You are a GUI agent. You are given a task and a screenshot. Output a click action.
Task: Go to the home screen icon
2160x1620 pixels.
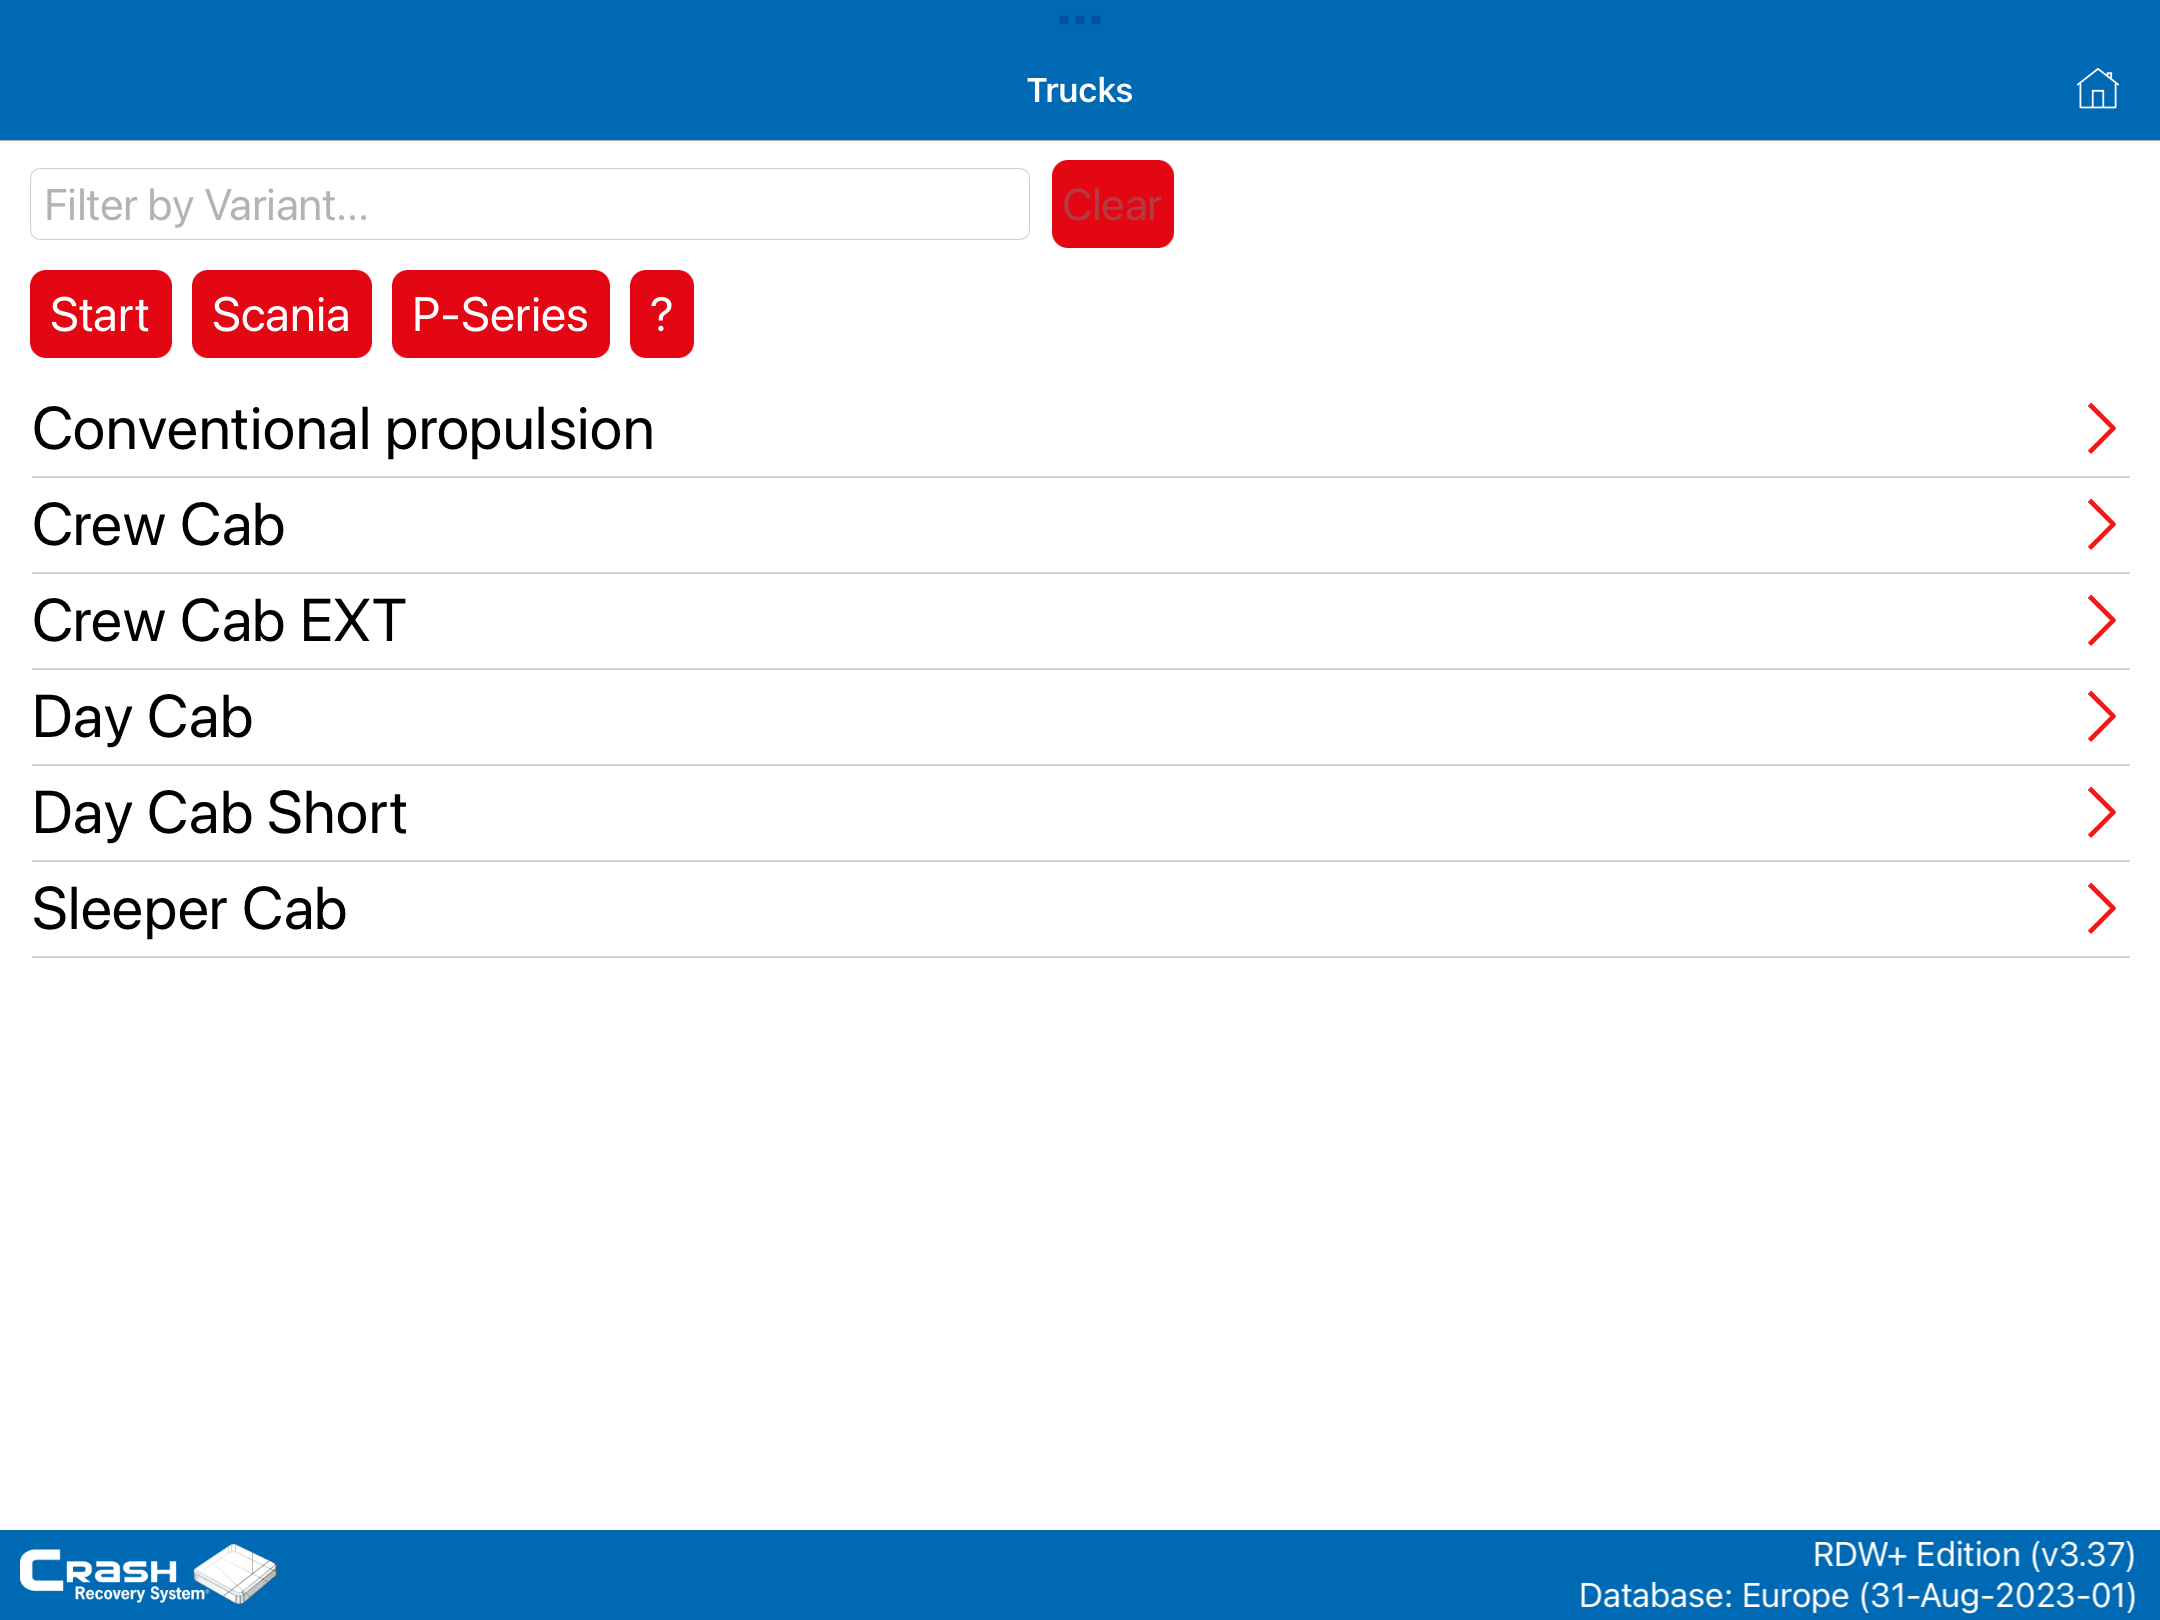click(2097, 89)
